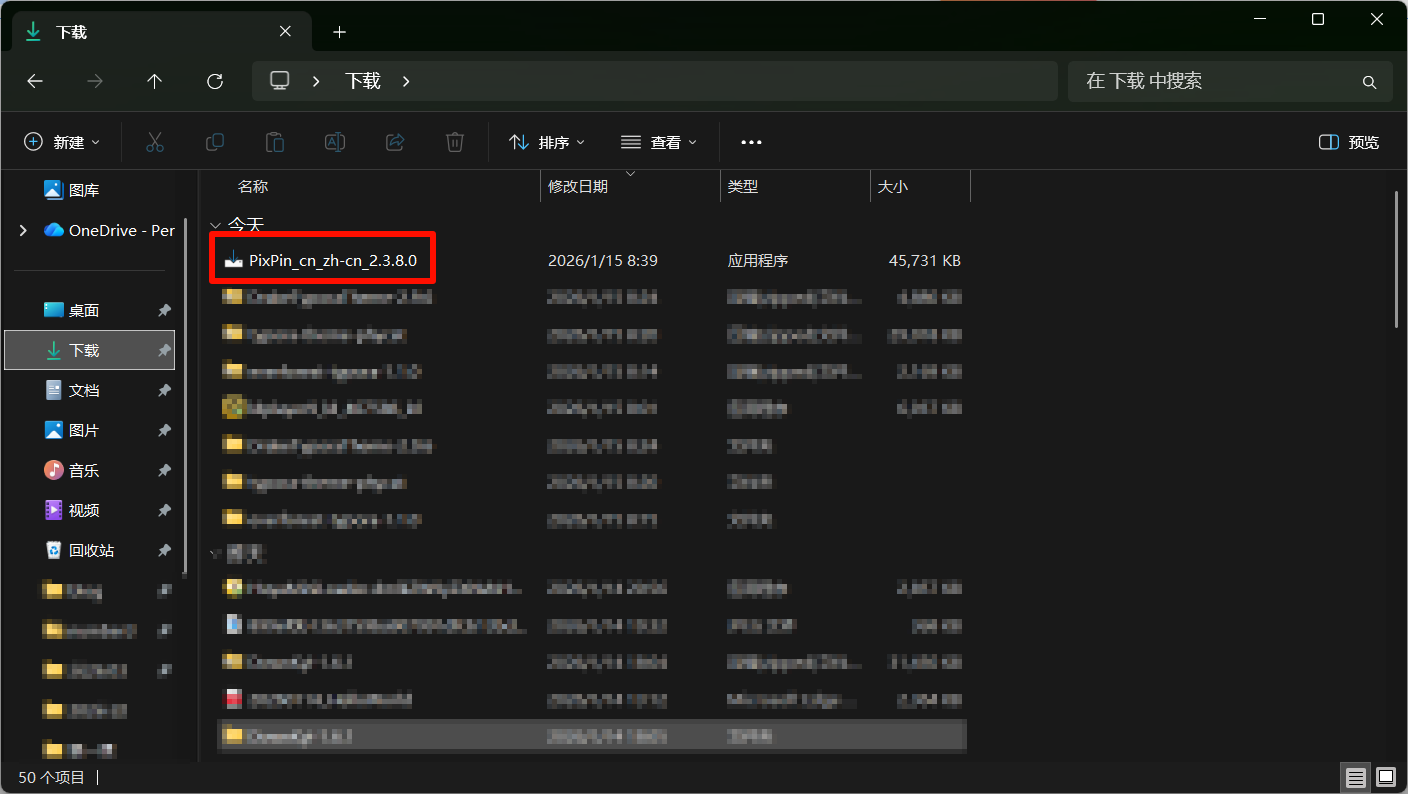Open the 查看 view menu
Screen dimensions: 1408x794
point(659,142)
